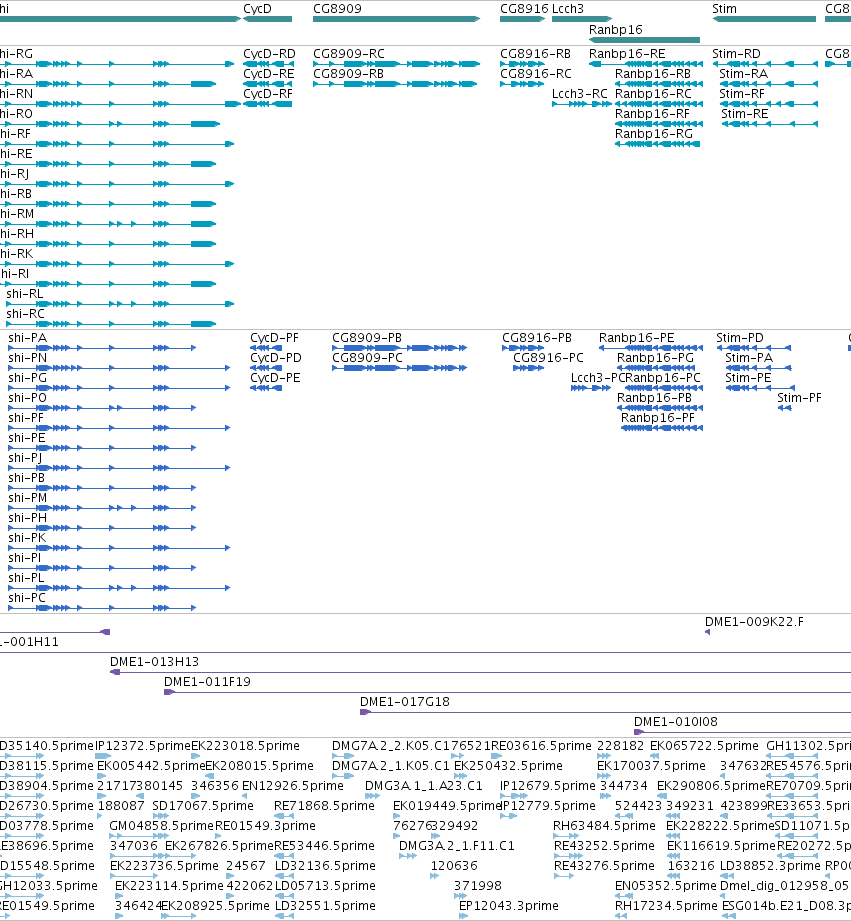851x921 pixels.
Task: Click protein feature Stim-PF
Action: pos(799,398)
